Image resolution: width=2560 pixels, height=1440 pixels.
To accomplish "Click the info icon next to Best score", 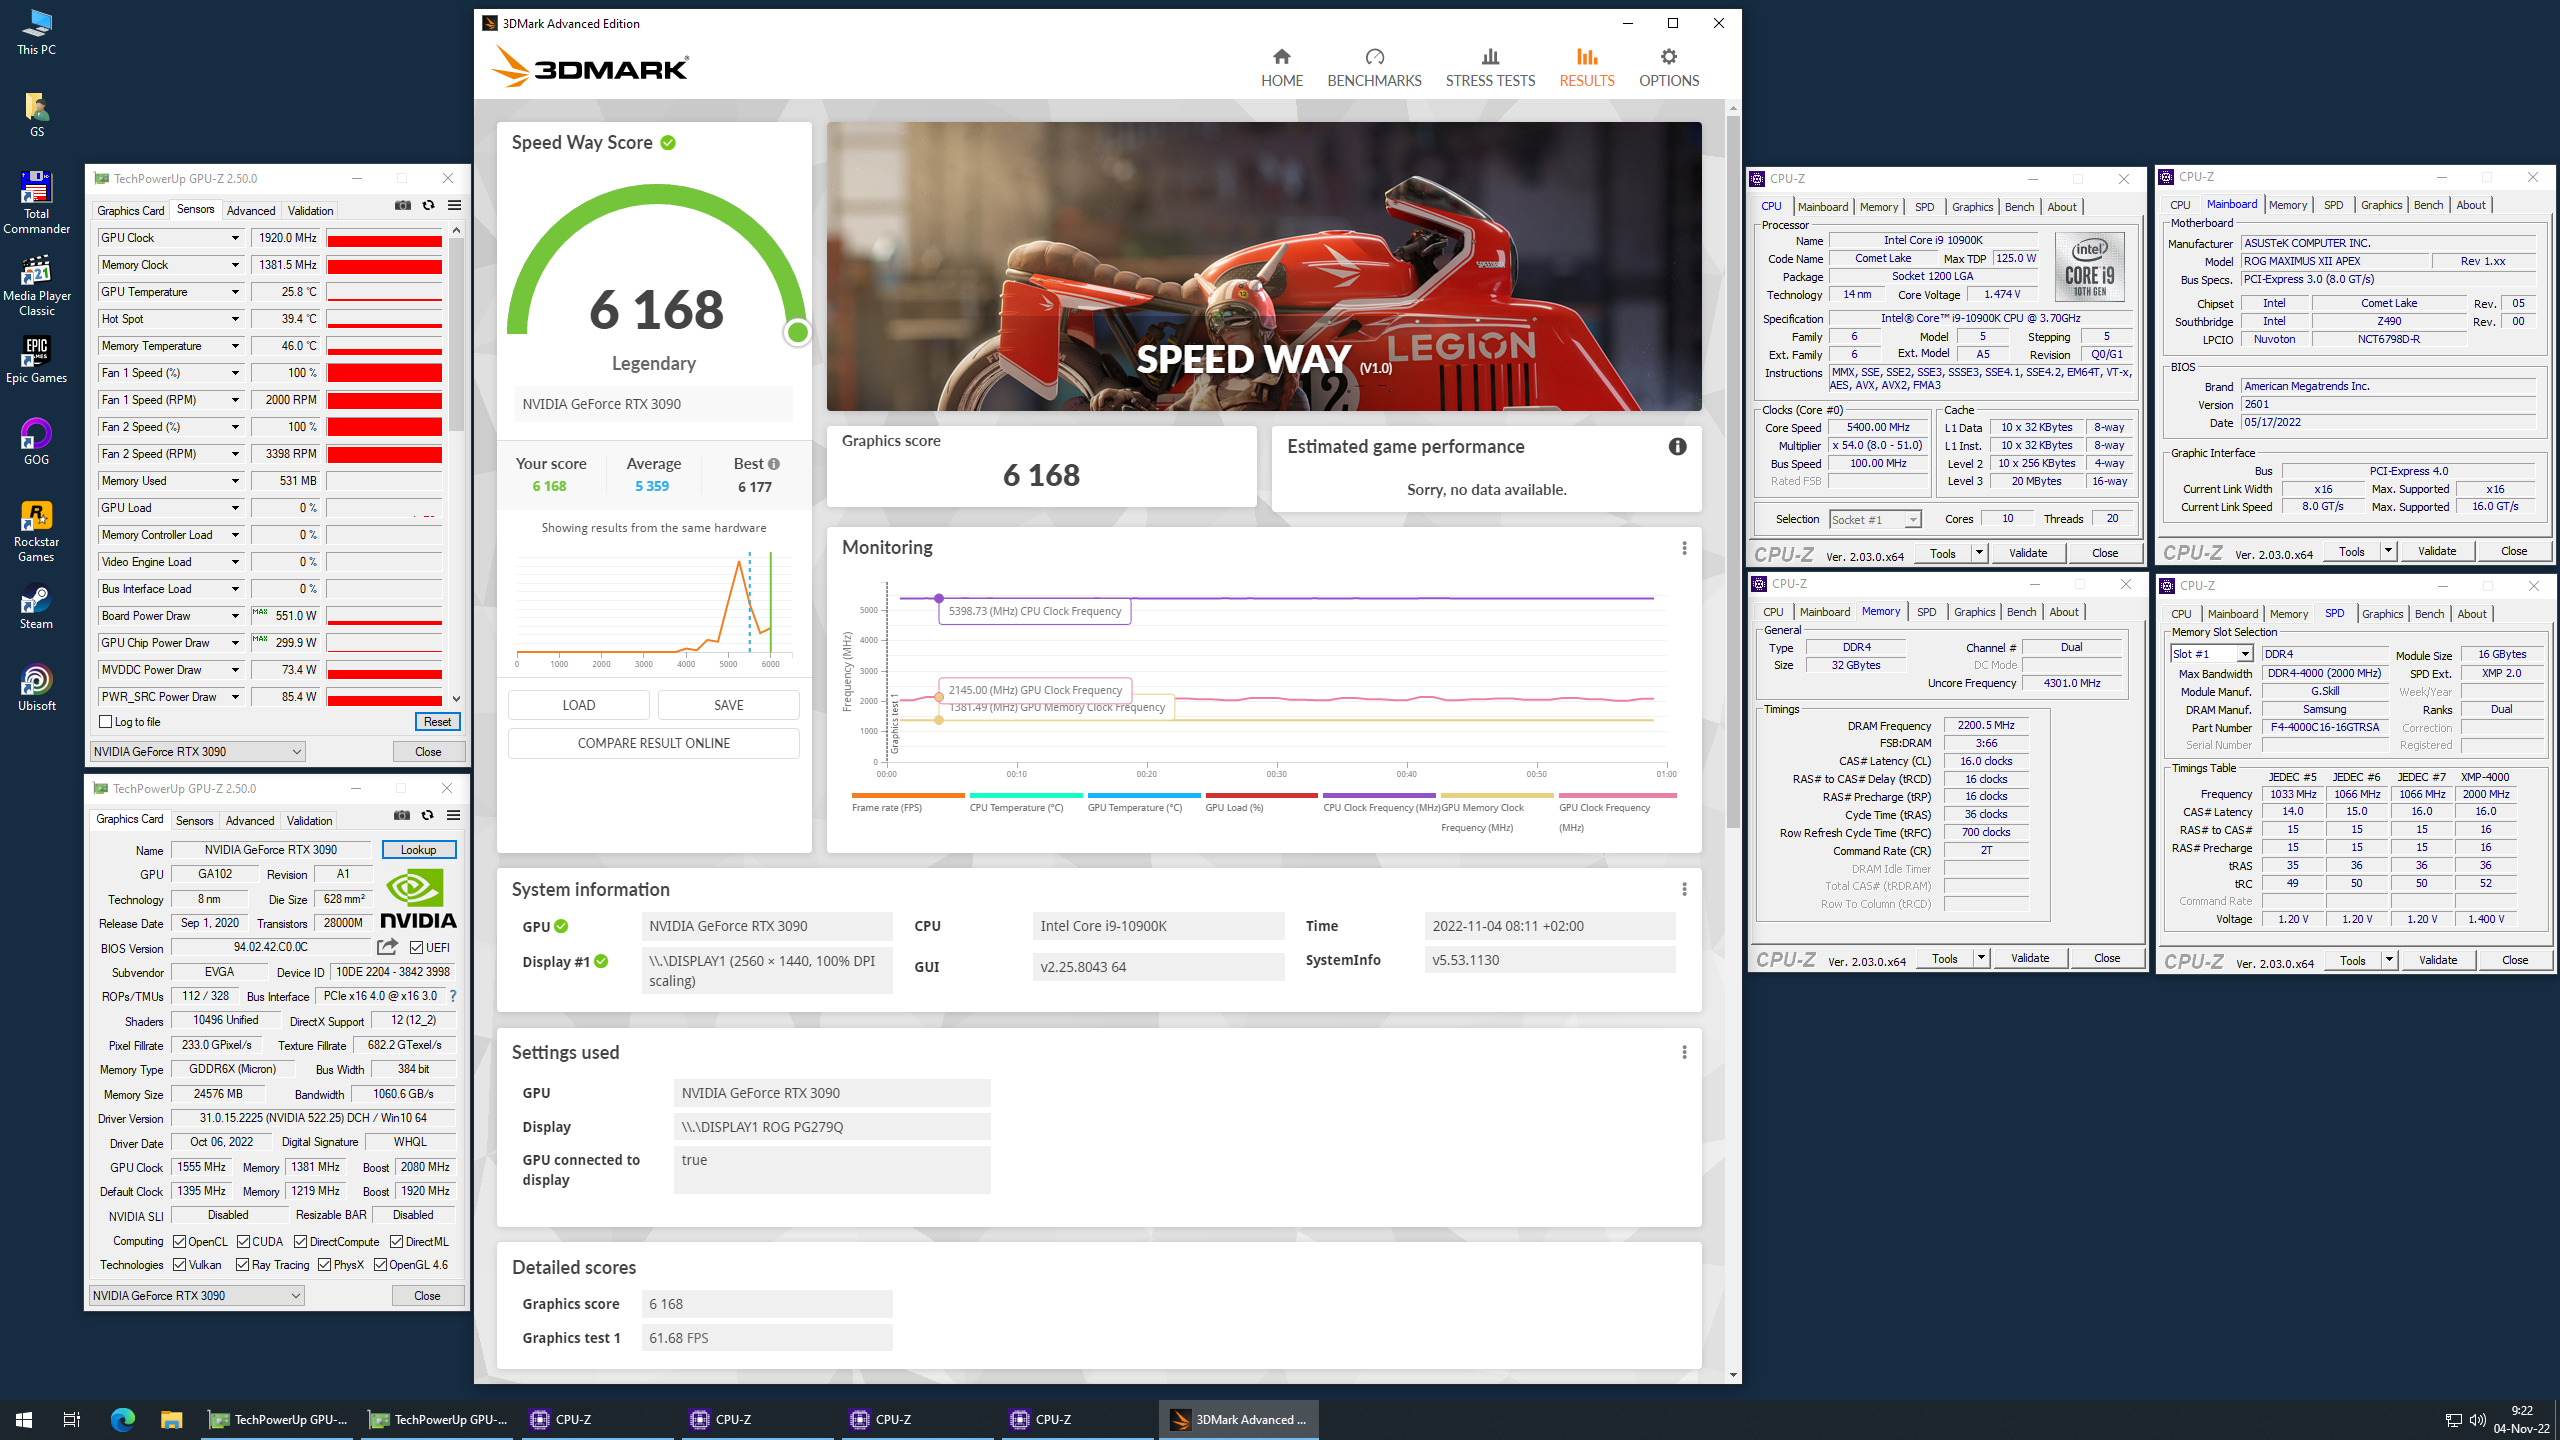I will tap(774, 464).
